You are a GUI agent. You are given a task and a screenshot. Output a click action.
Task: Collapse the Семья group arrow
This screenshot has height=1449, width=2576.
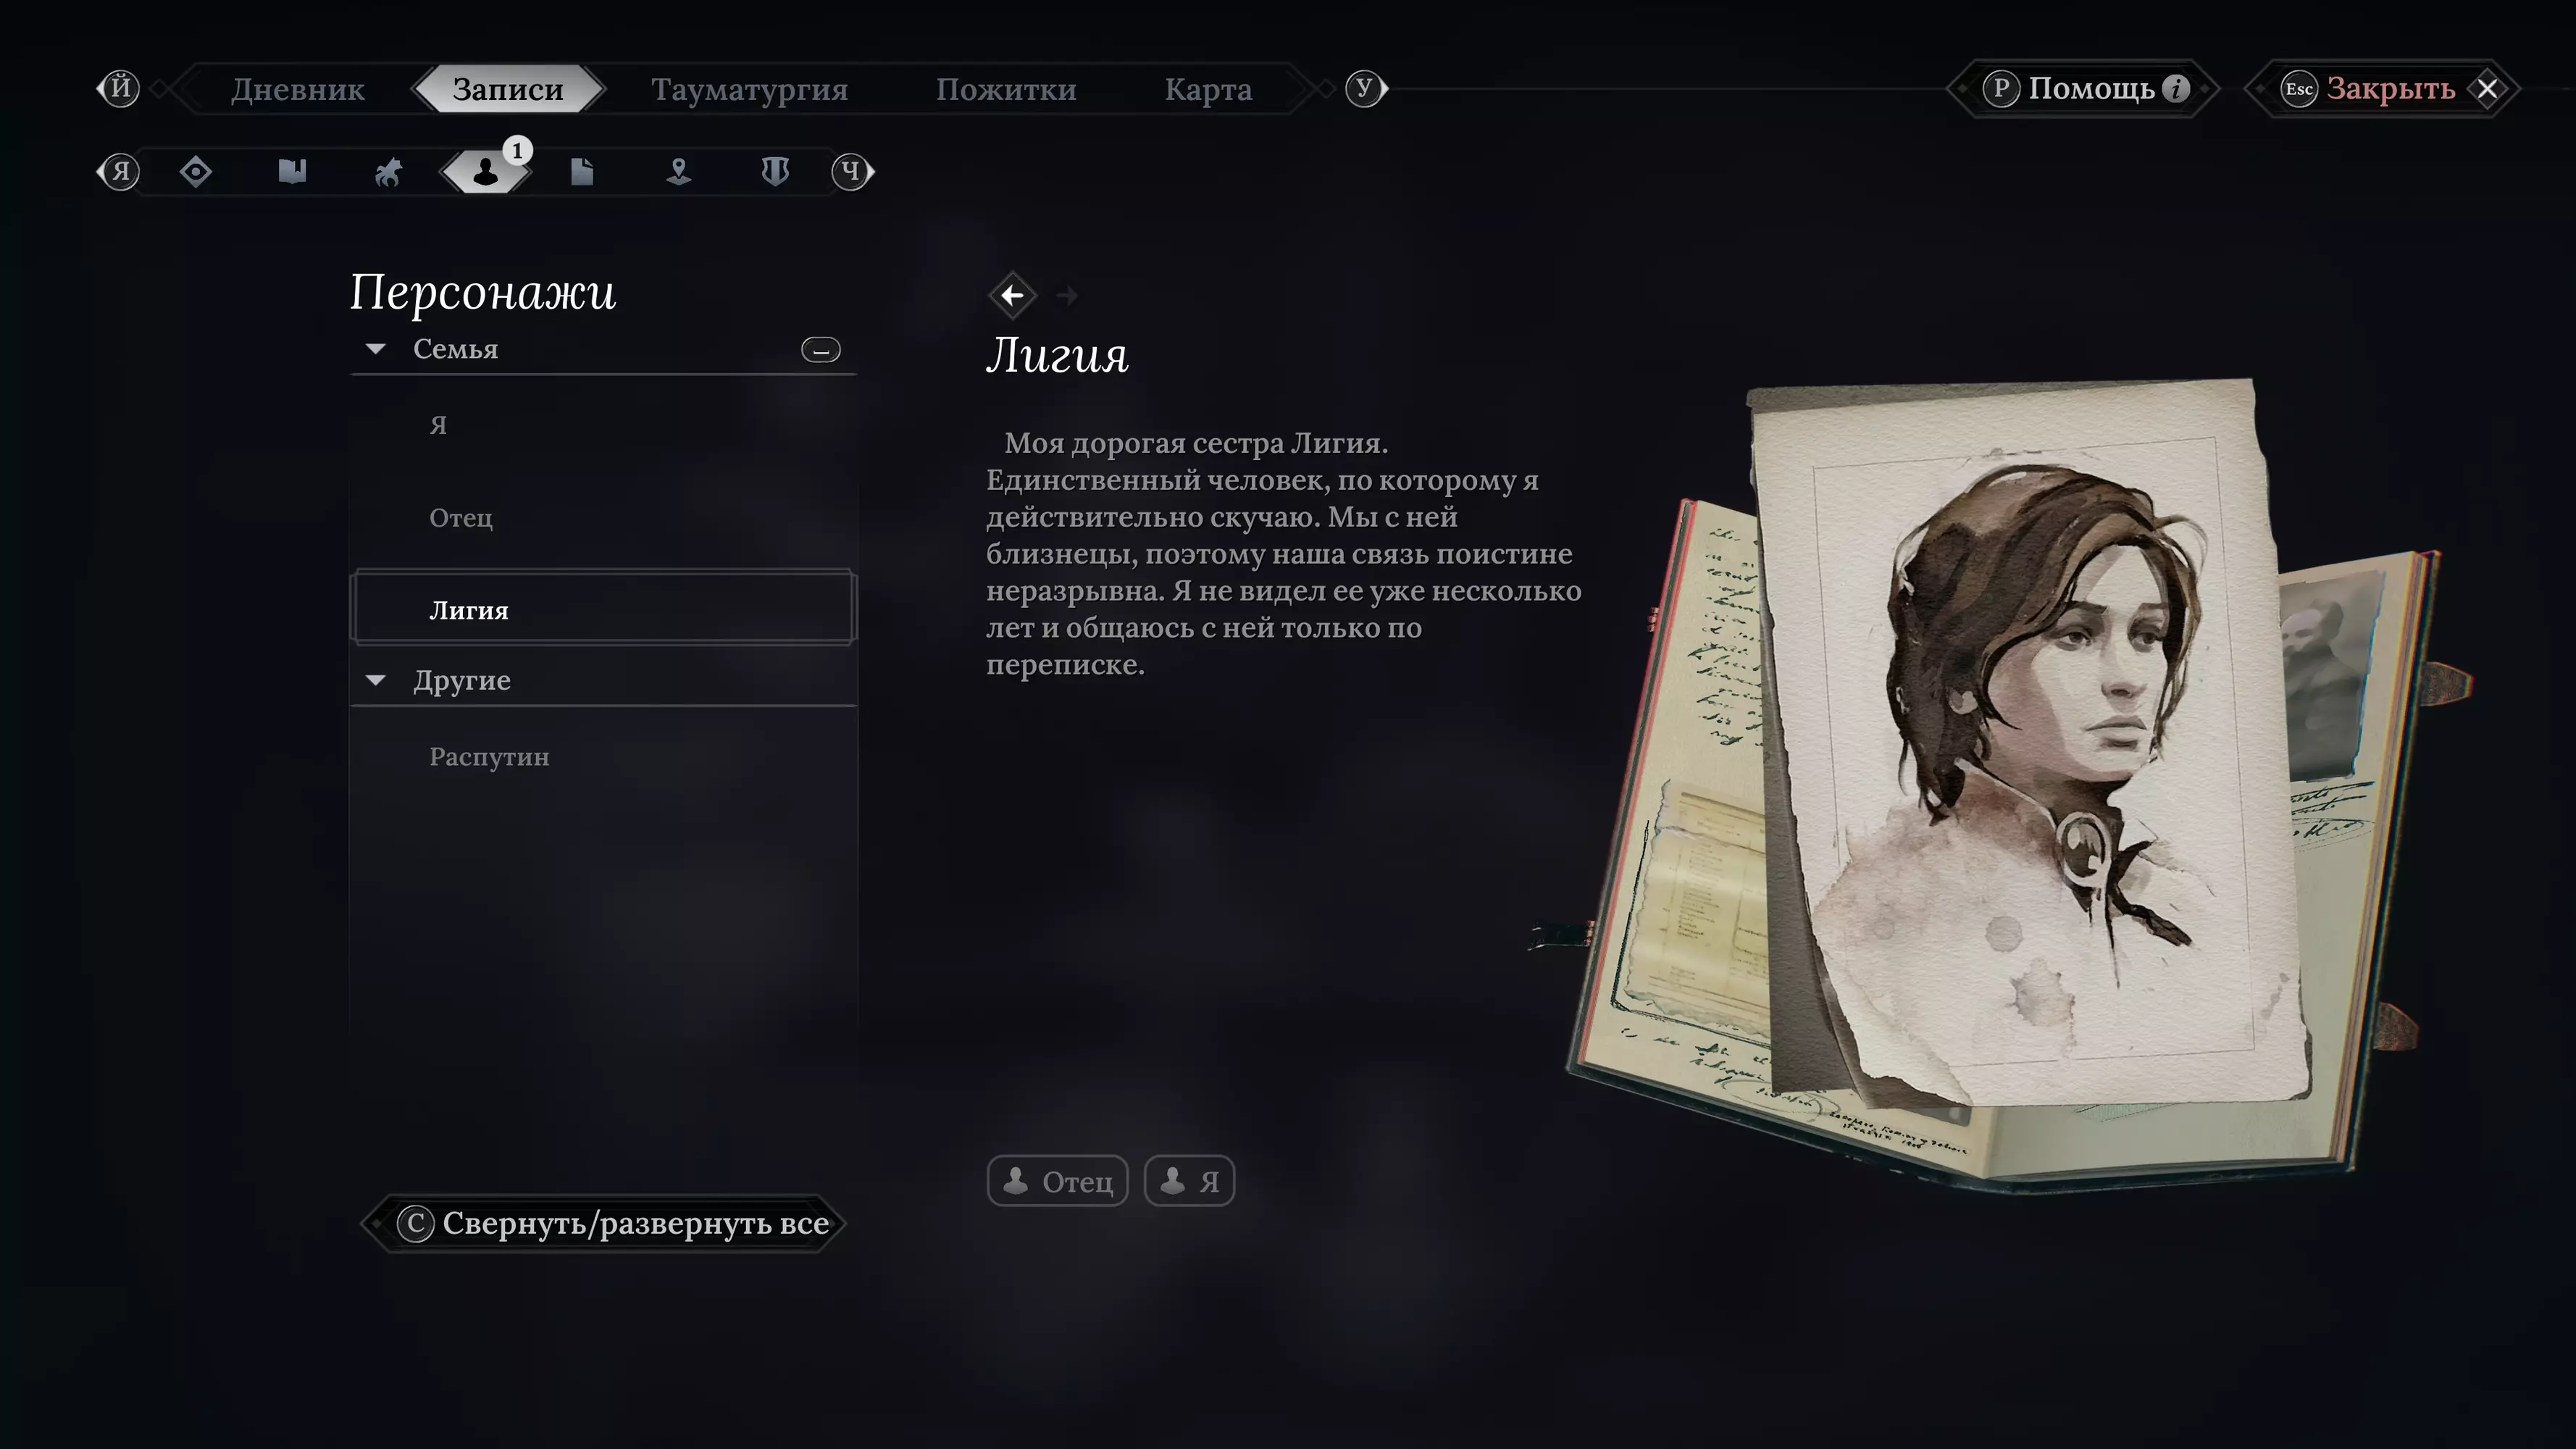click(x=376, y=349)
